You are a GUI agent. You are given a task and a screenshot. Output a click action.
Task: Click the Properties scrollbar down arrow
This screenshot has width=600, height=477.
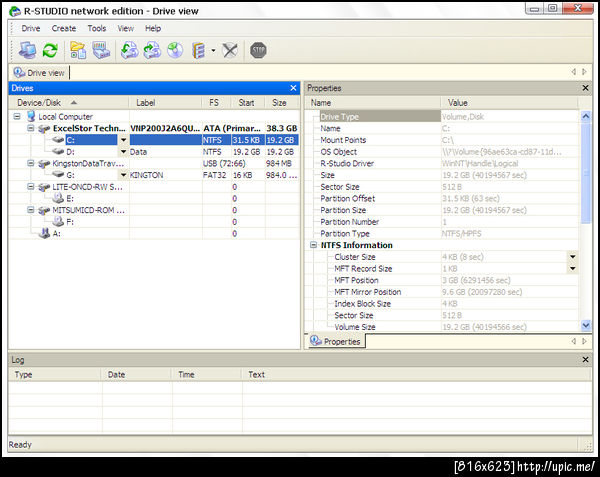click(585, 326)
